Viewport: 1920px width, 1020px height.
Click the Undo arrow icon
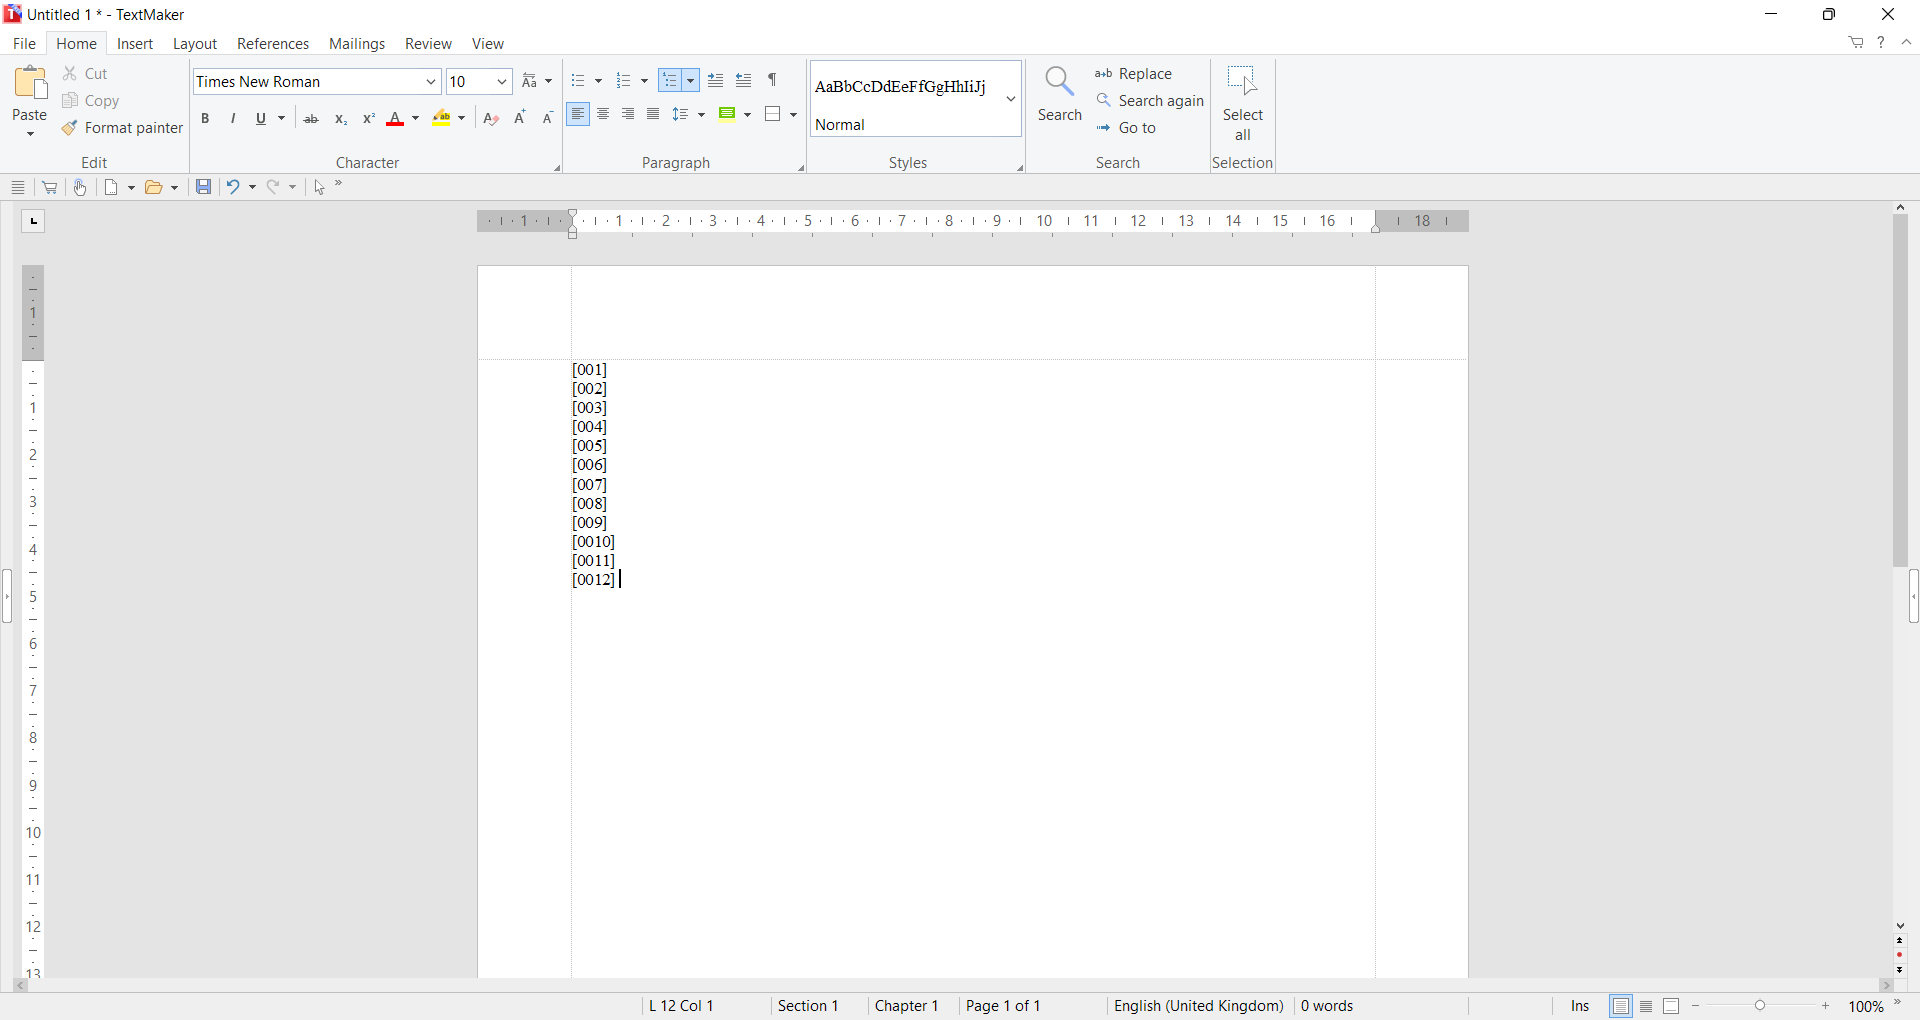pos(233,188)
